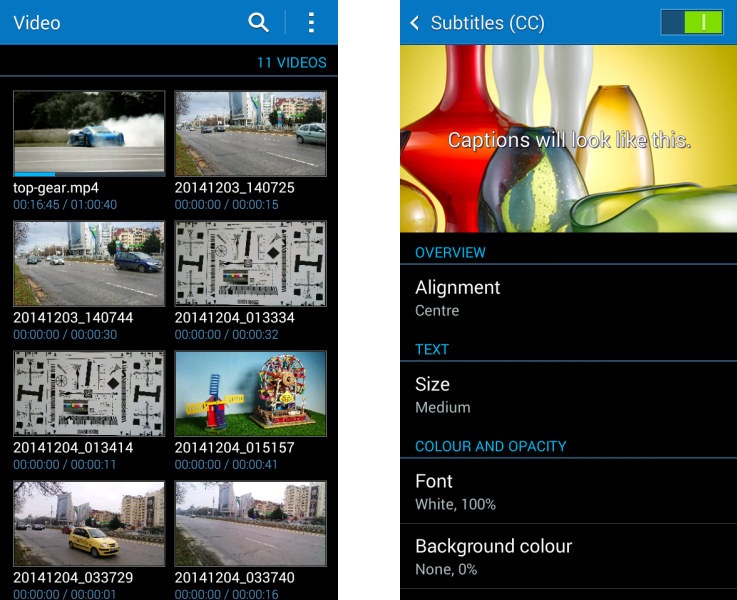This screenshot has height=600, width=737.
Task: Click the duration 00:00:00 / 00:00:11
Action: click(64, 465)
